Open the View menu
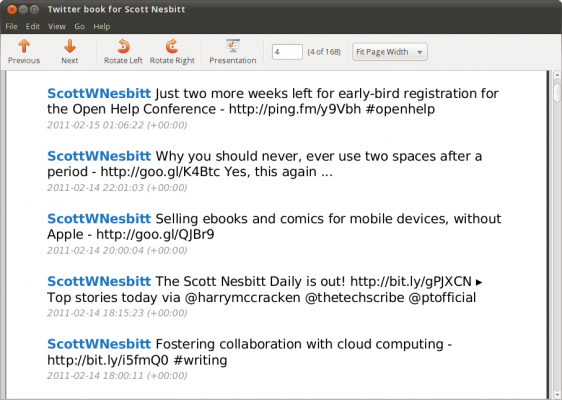Screen dimensions: 562x400 point(57,26)
